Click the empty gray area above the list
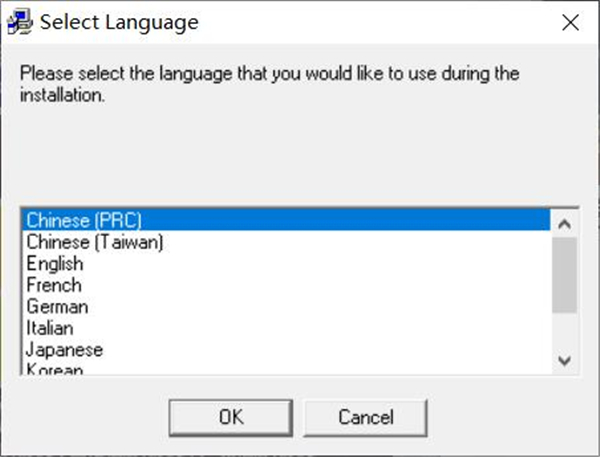This screenshot has width=600, height=457. click(x=300, y=155)
